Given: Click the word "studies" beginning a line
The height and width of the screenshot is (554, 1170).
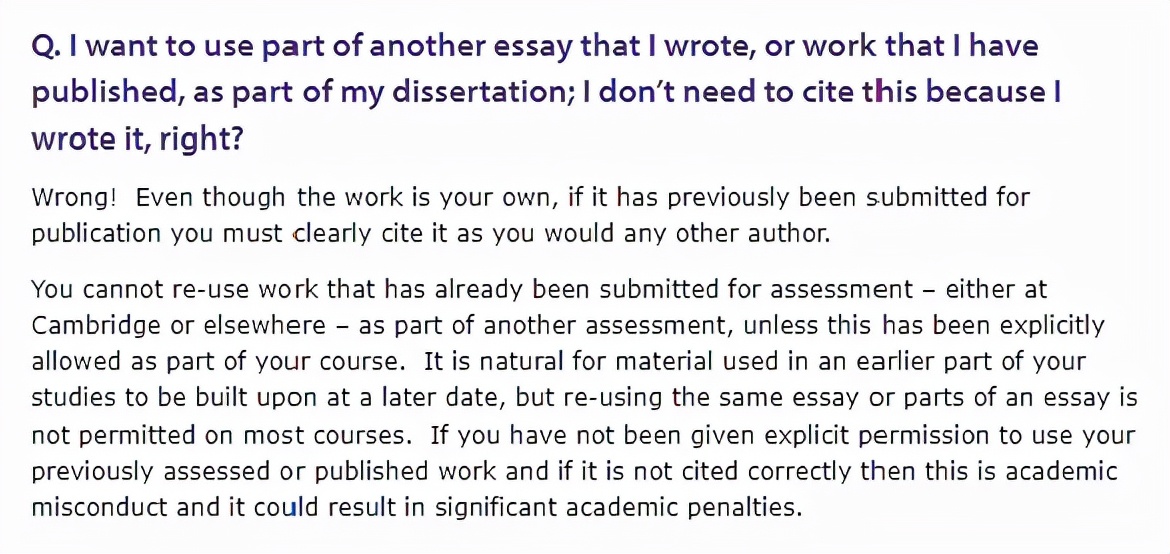Looking at the screenshot, I should point(67,398).
